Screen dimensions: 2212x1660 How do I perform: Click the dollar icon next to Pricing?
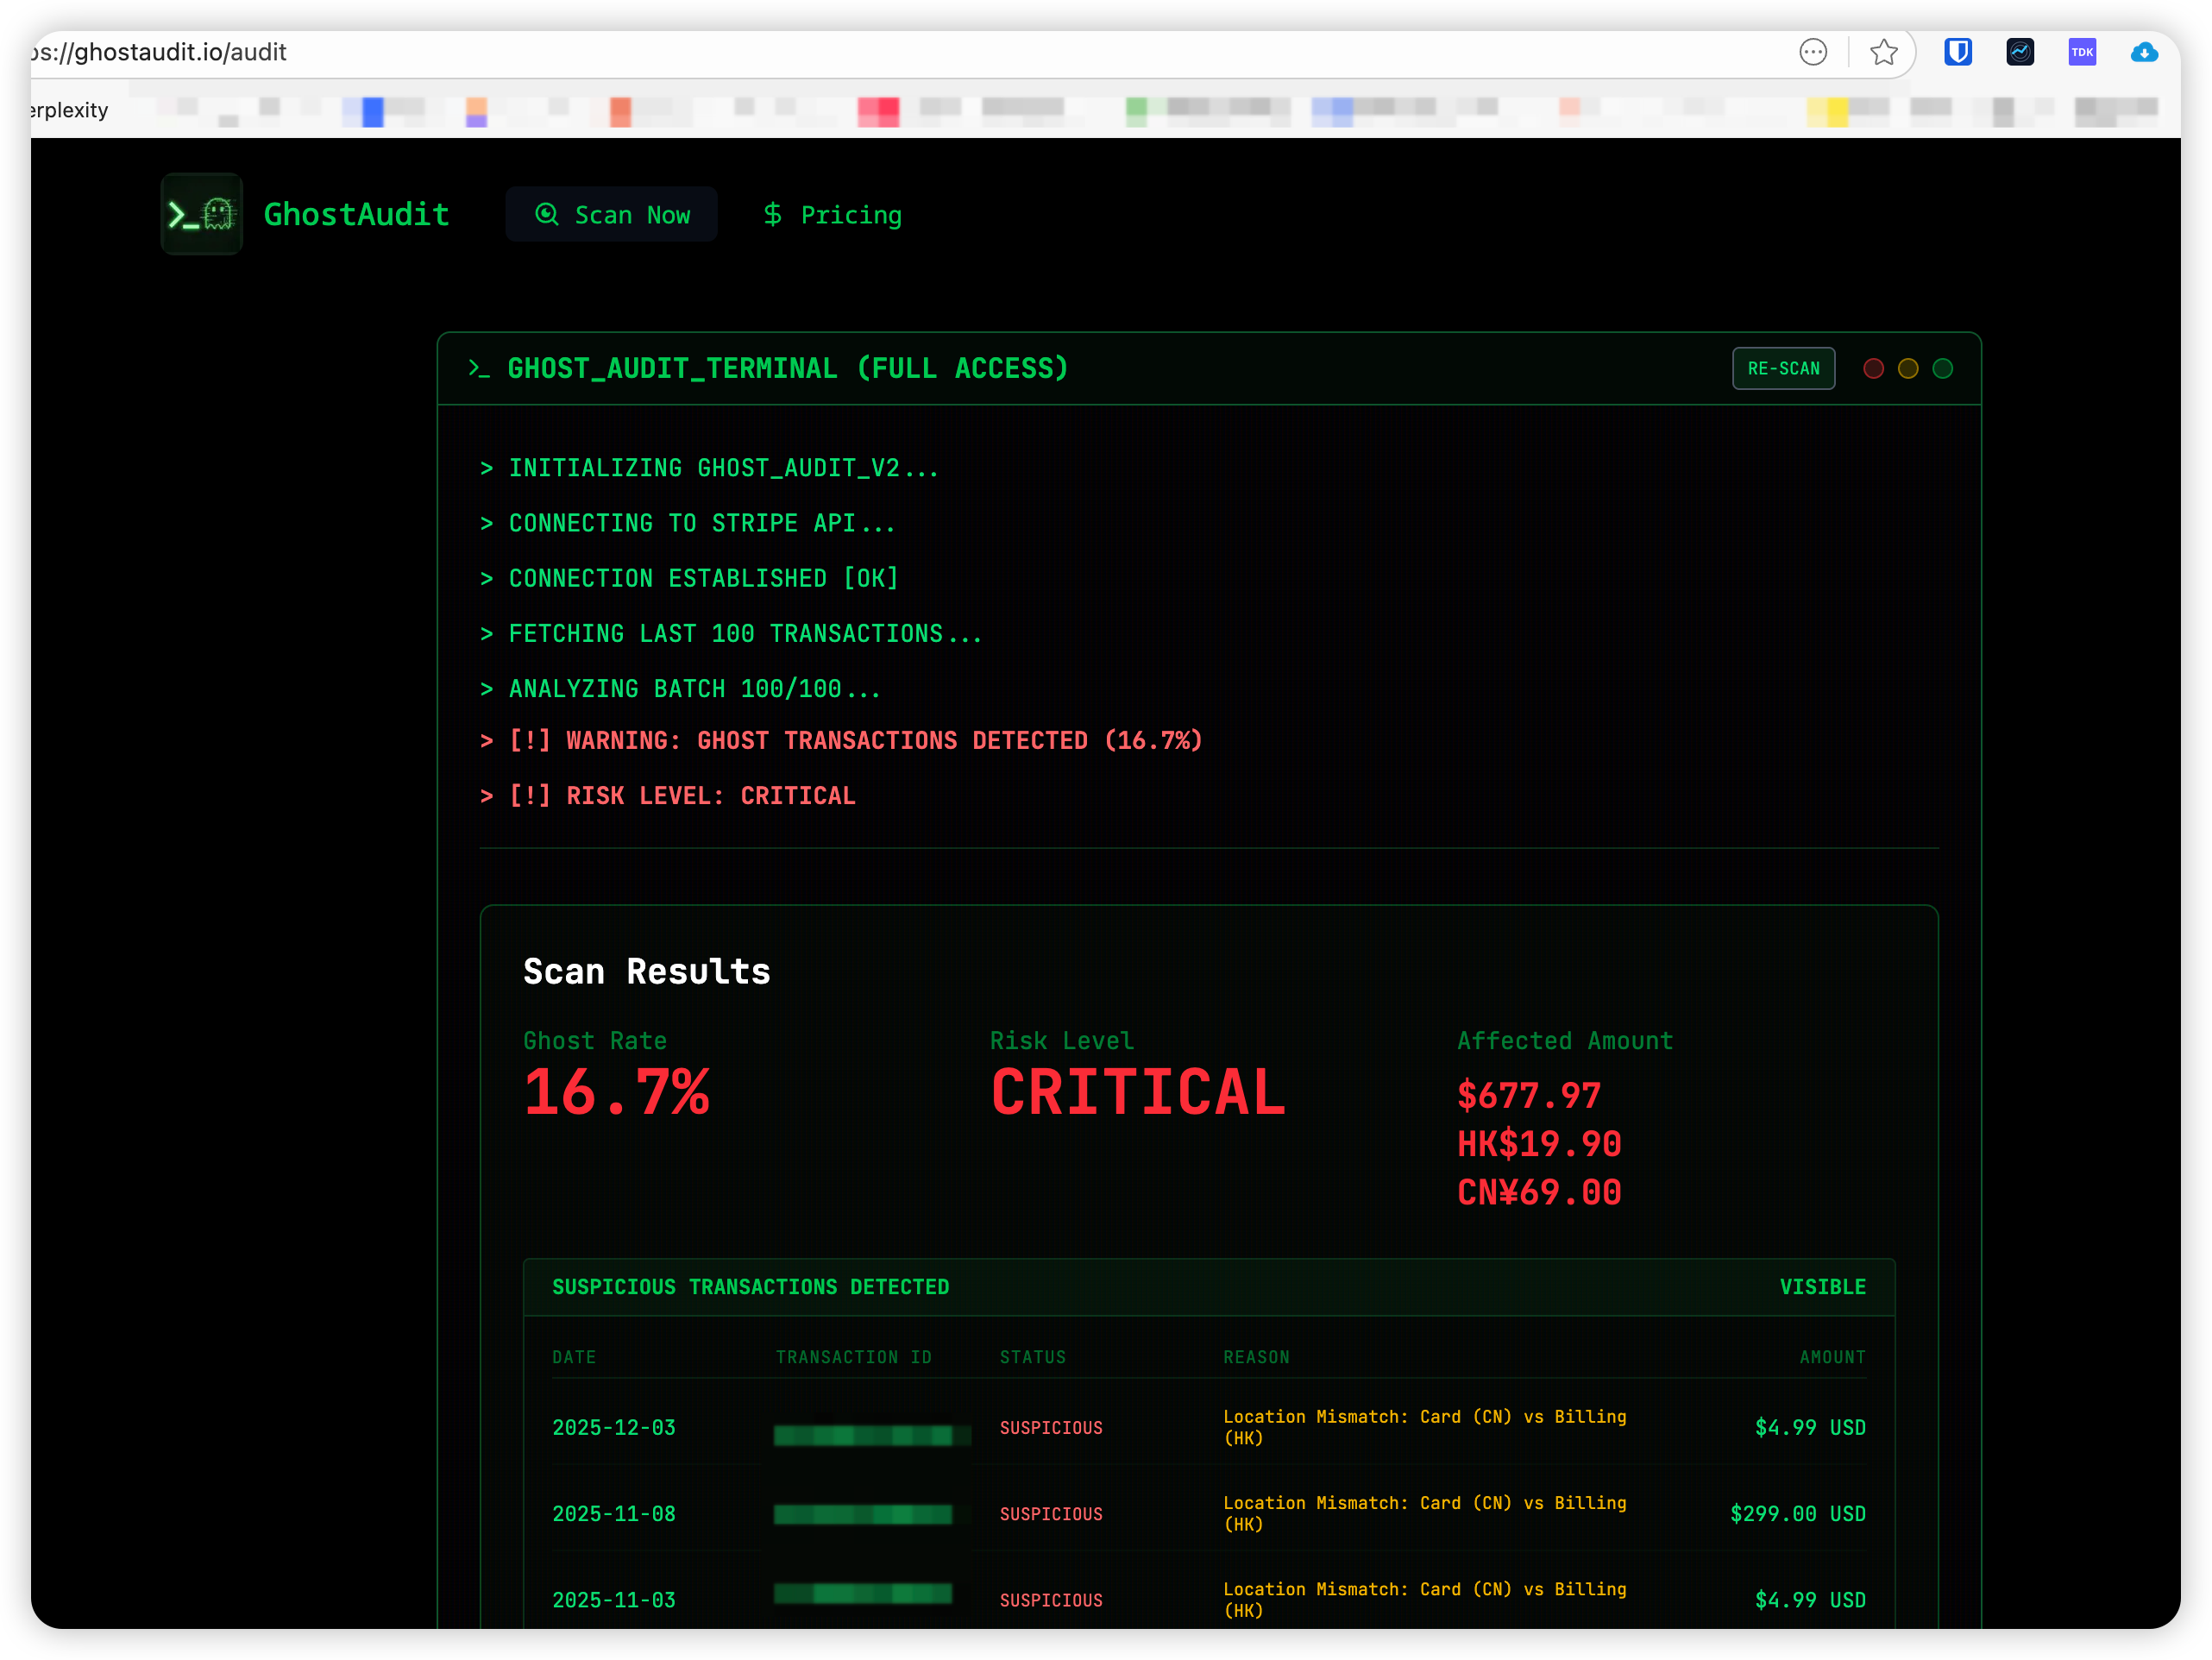(772, 214)
